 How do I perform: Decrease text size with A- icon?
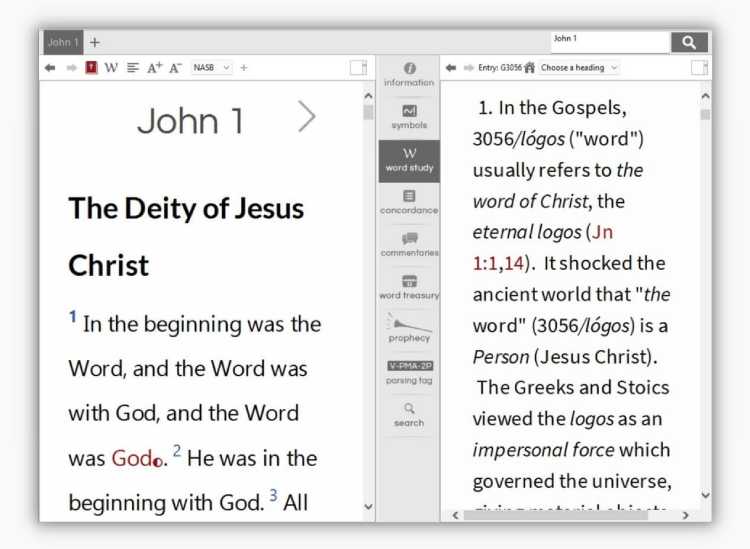[x=175, y=68]
